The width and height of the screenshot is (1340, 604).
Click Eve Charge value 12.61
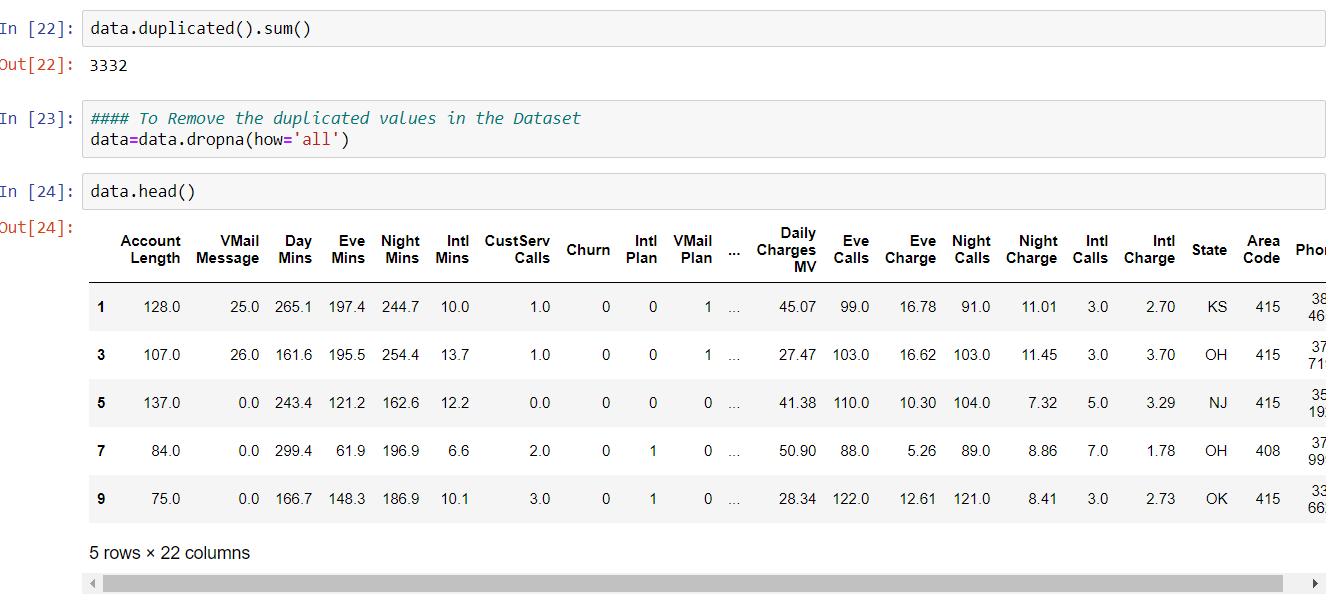tap(918, 499)
